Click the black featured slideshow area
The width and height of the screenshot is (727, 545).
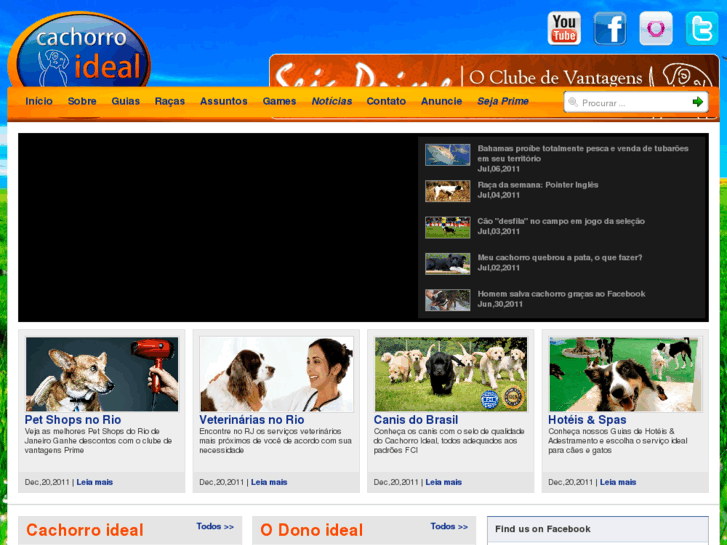[x=218, y=227]
